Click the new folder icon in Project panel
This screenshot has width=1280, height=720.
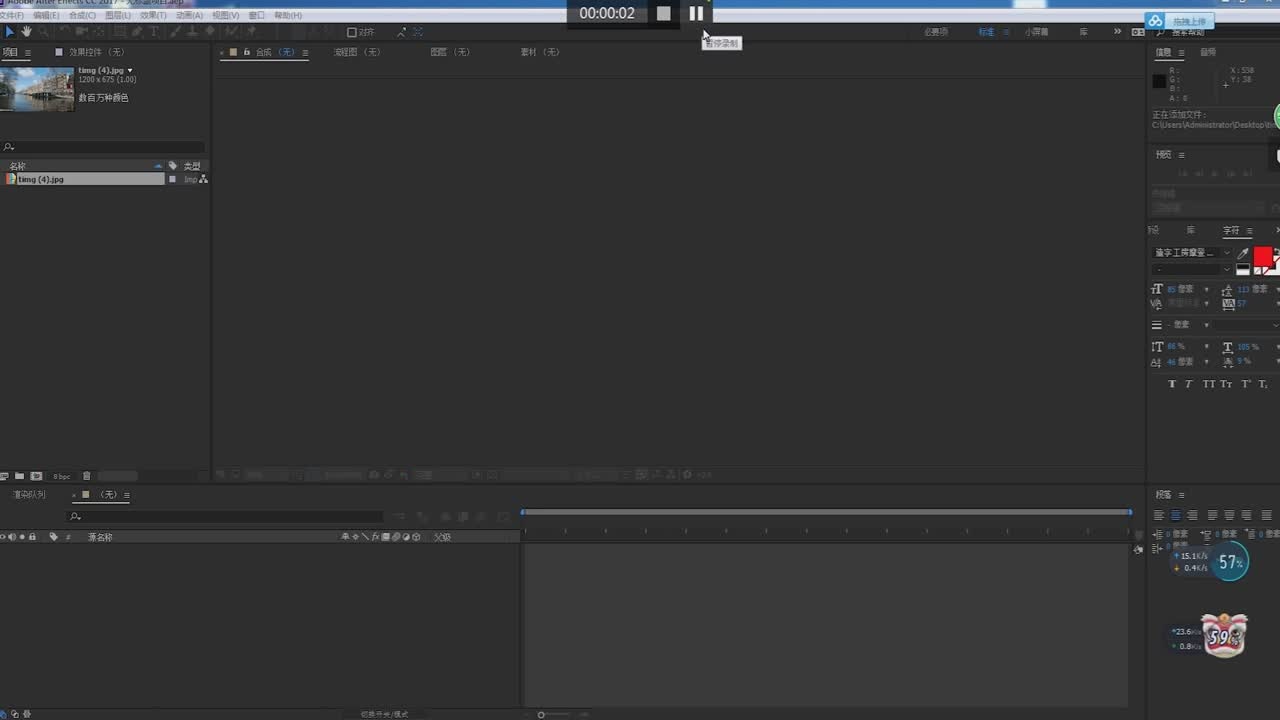pyautogui.click(x=19, y=476)
